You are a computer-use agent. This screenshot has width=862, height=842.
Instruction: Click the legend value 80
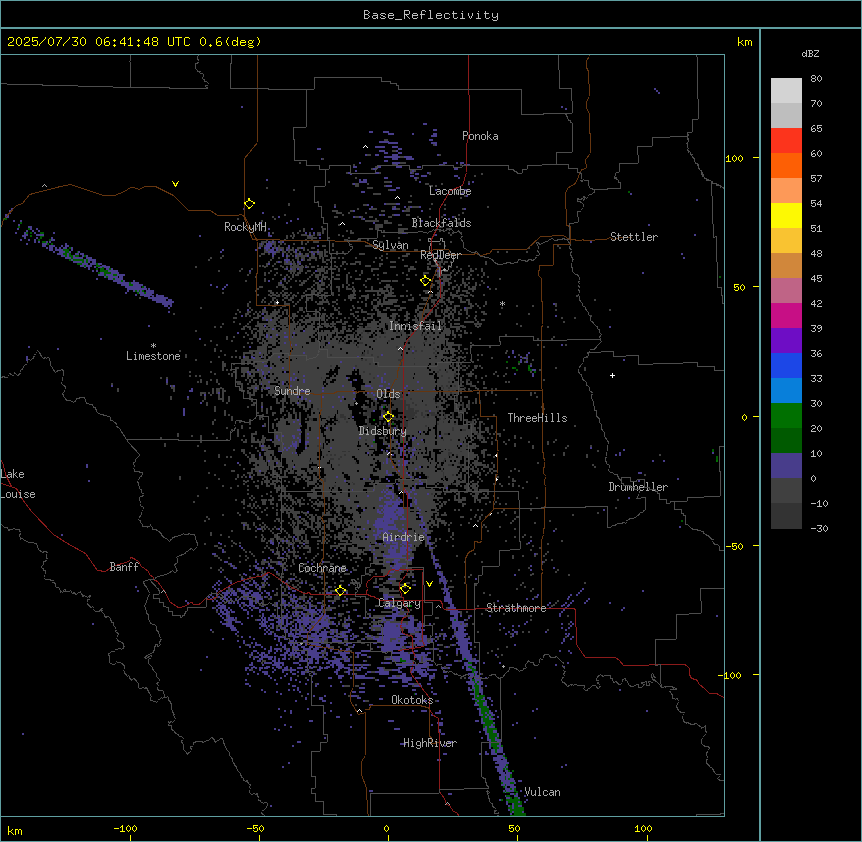click(816, 79)
